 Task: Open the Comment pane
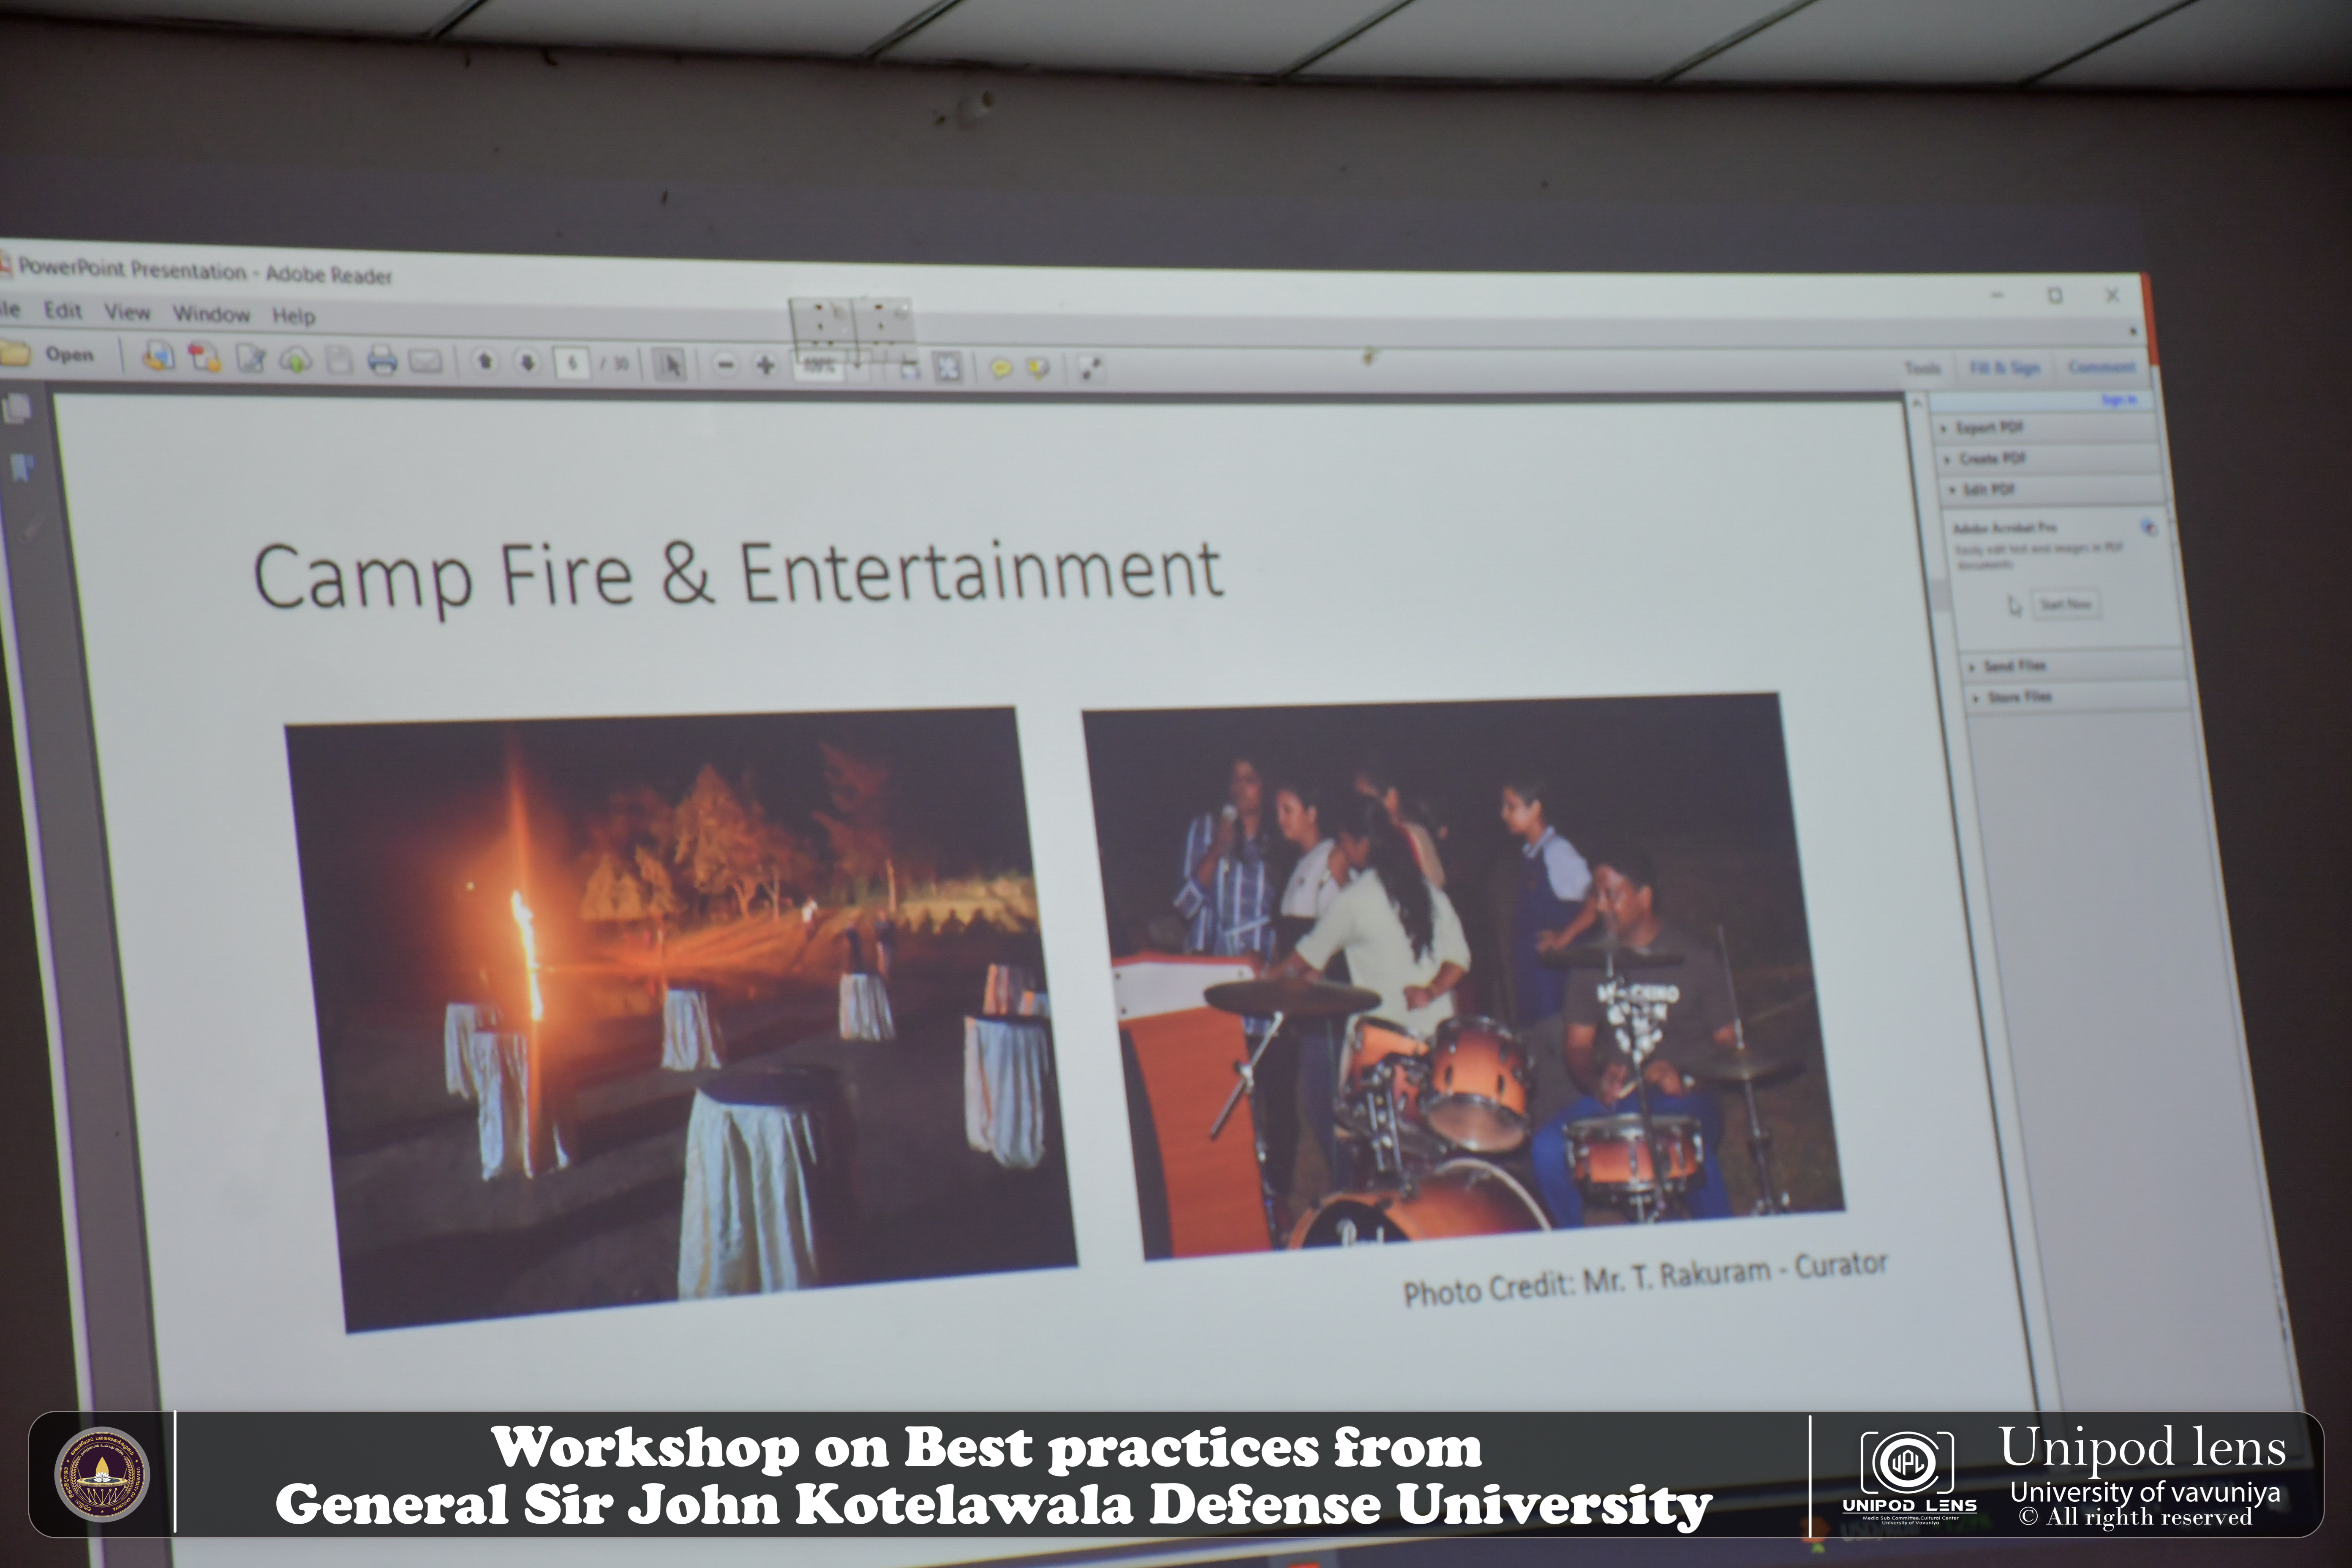(x=2101, y=367)
